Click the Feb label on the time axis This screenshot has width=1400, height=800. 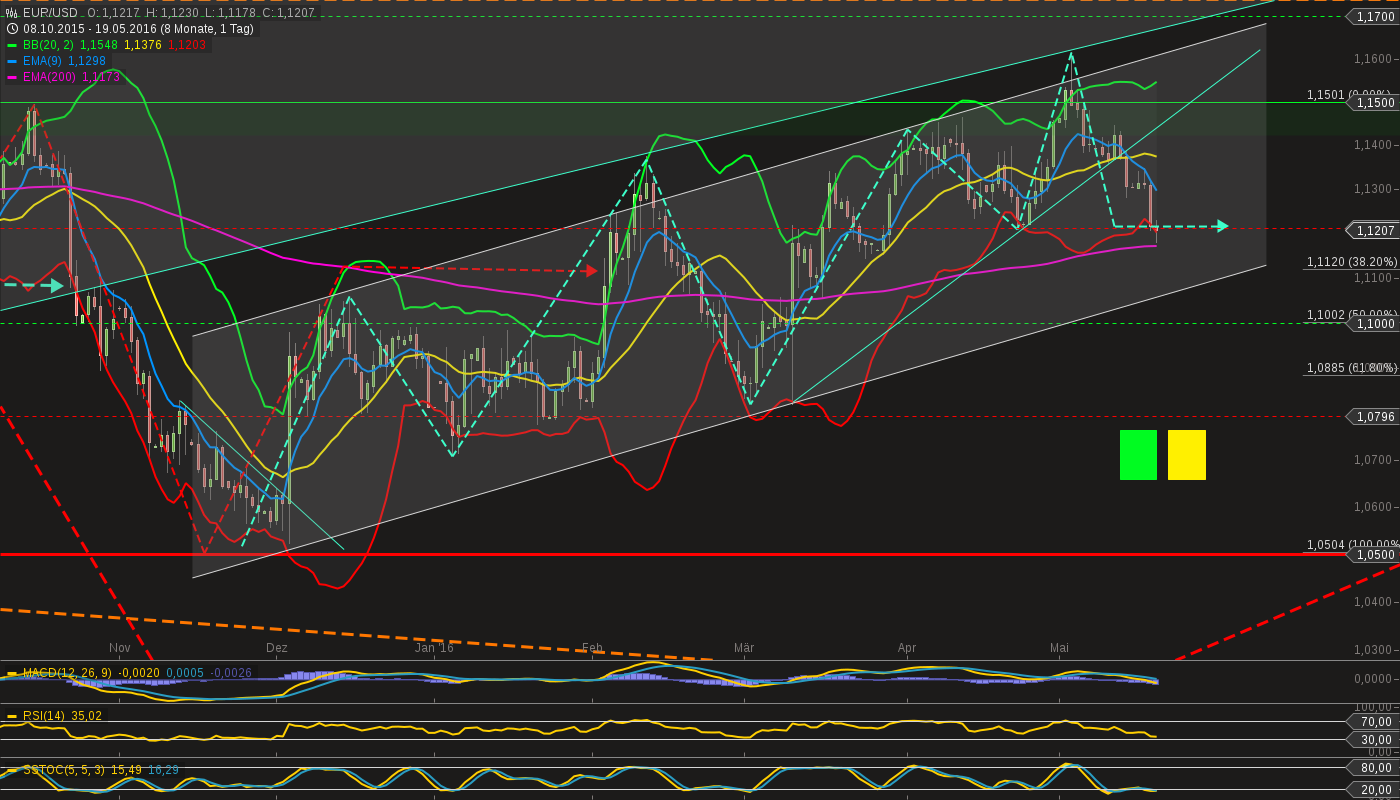pos(592,648)
